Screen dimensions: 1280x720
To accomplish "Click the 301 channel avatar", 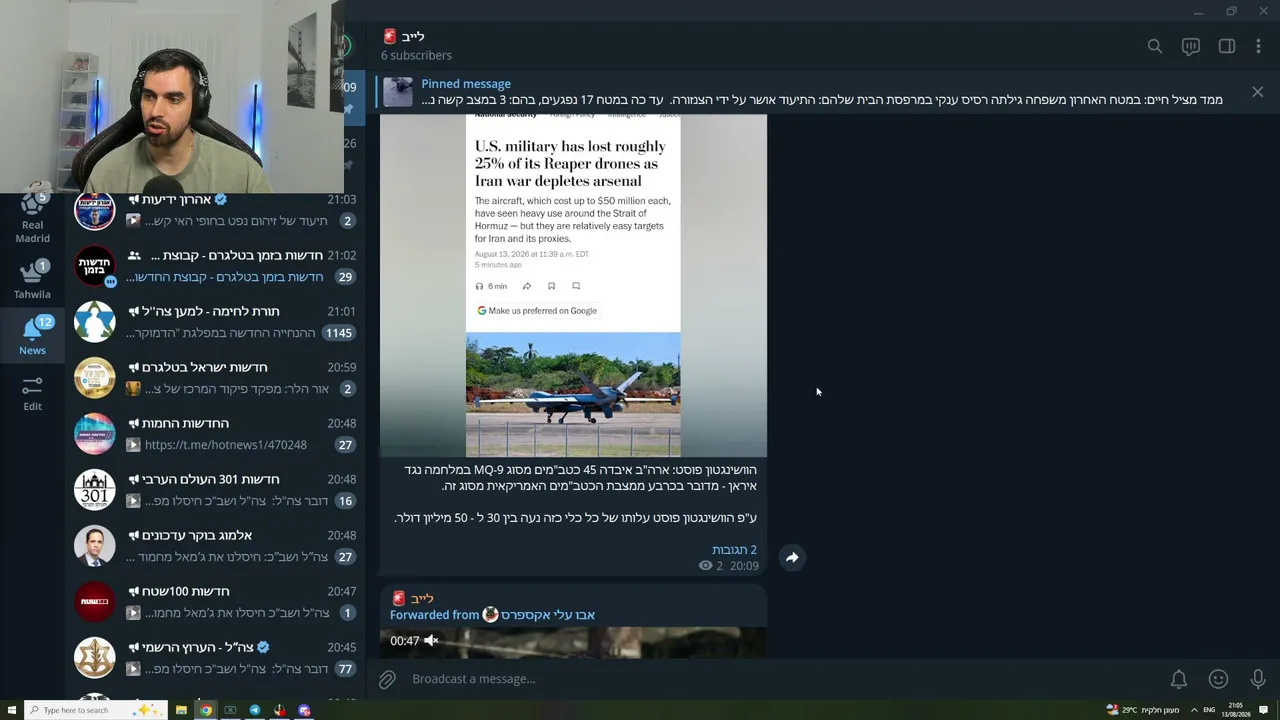I will (x=95, y=490).
